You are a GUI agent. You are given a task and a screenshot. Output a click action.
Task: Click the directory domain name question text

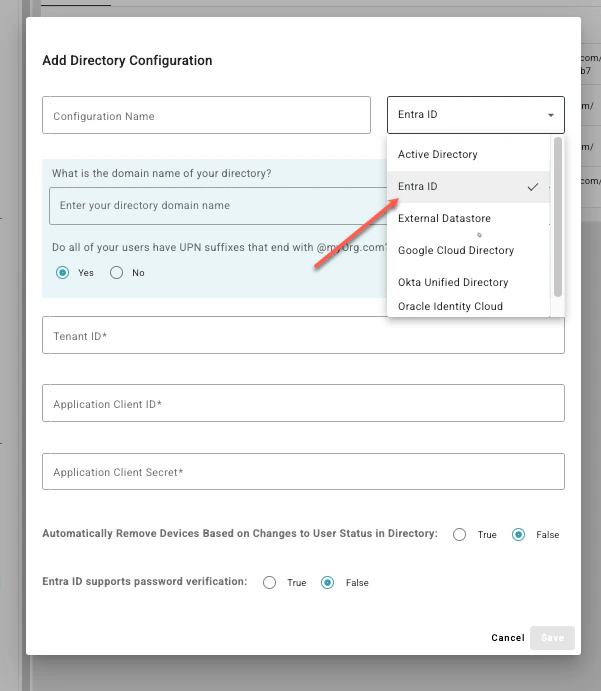tap(161, 173)
